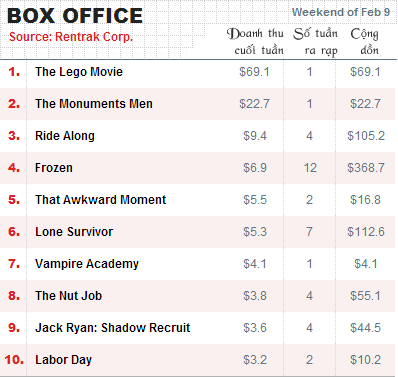Click Lone Survivor in the list
The image size is (398, 377).
tap(74, 232)
